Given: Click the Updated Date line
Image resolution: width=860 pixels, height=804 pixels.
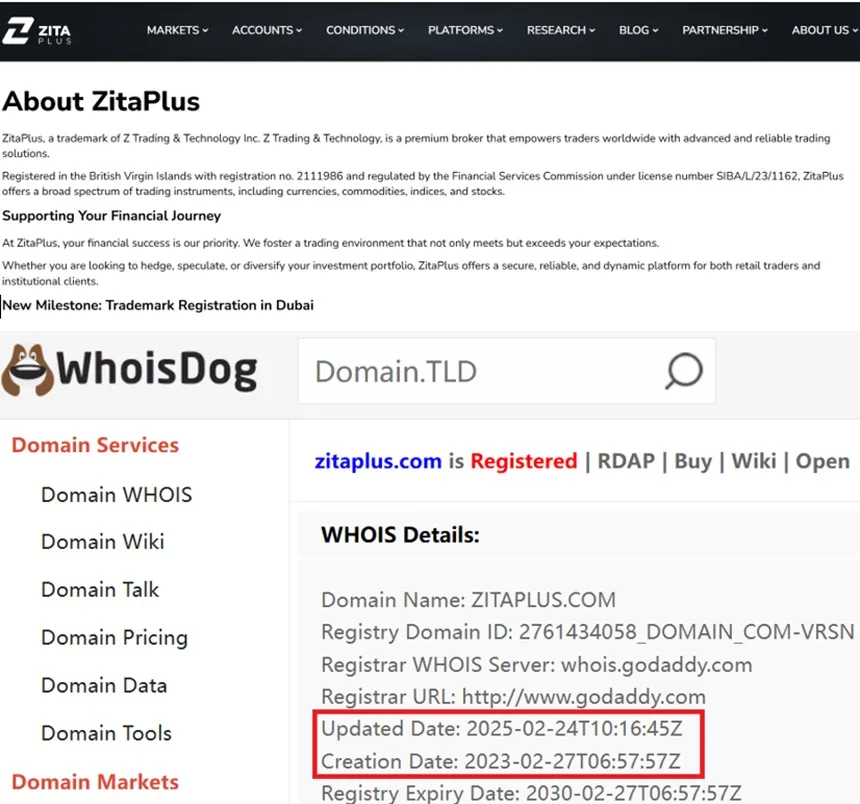Looking at the screenshot, I should coord(502,729).
